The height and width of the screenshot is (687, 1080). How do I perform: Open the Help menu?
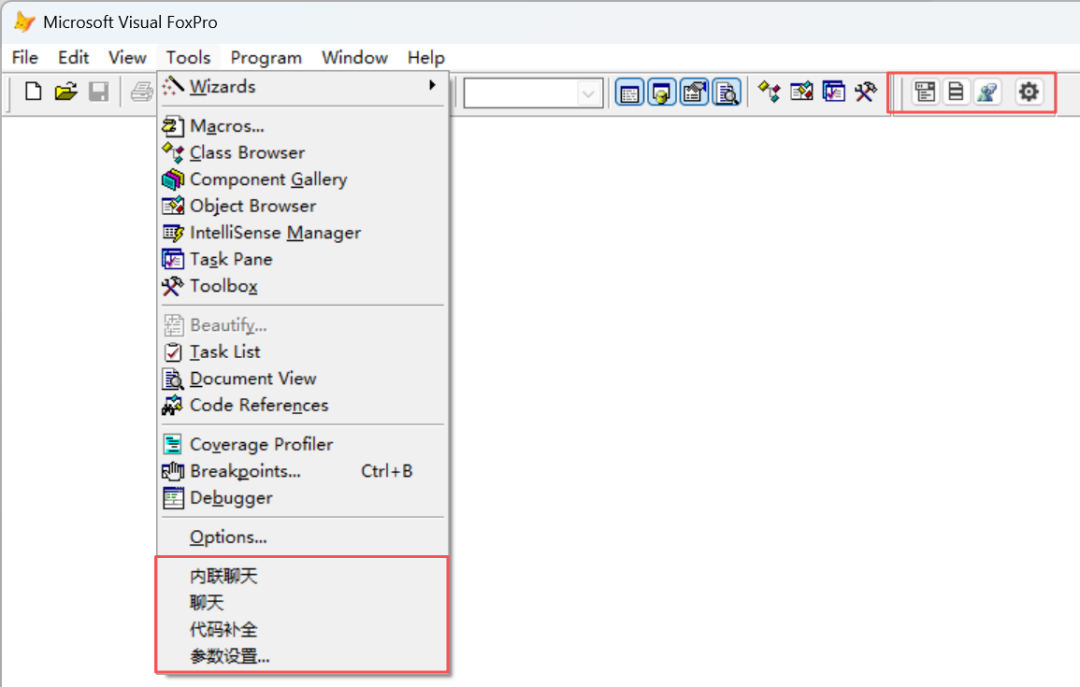click(x=426, y=57)
